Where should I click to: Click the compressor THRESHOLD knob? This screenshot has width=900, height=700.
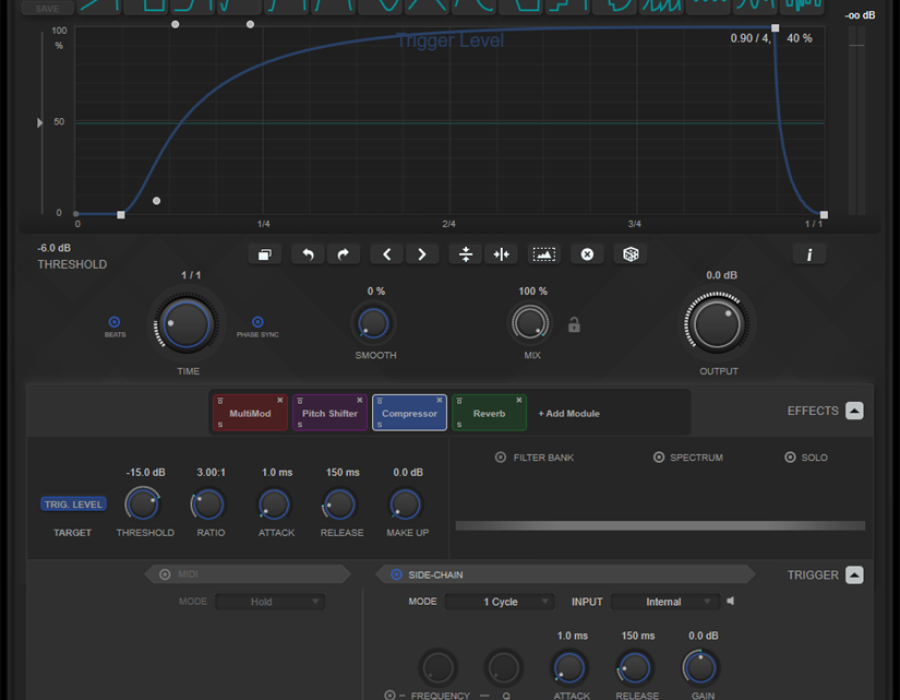point(142,505)
